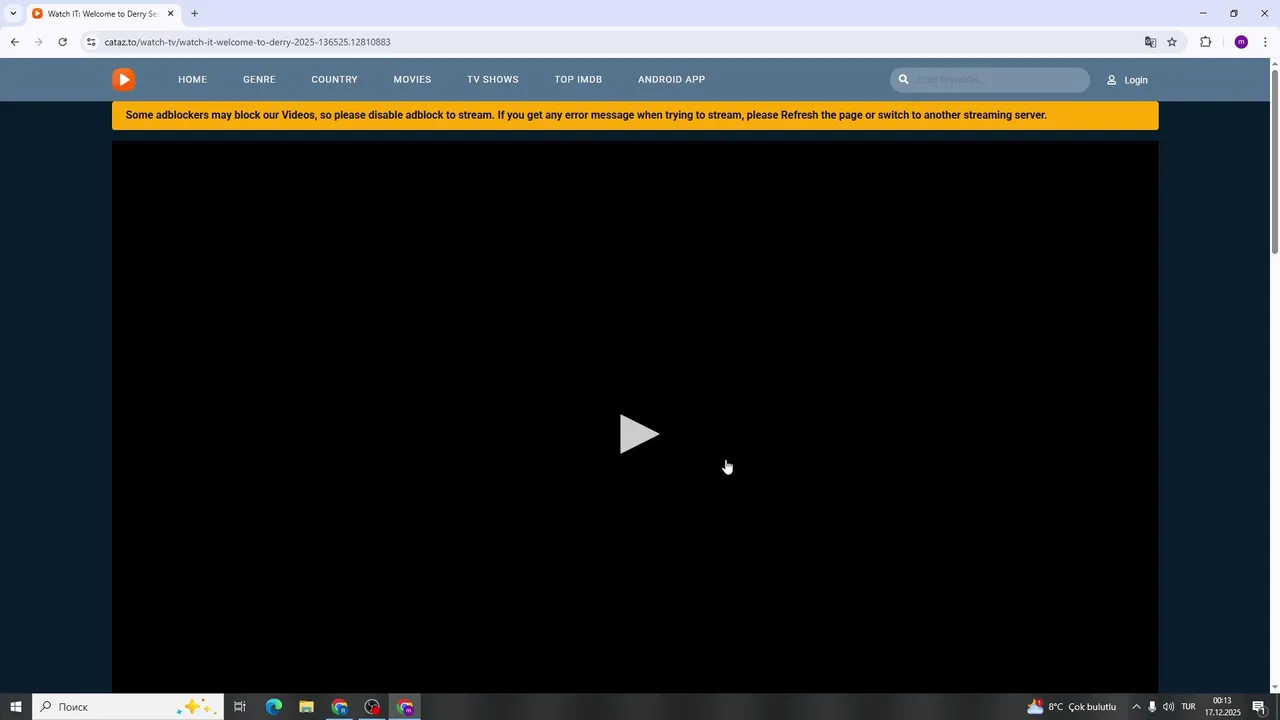
Task: Click the browser back arrow
Action: (x=14, y=42)
